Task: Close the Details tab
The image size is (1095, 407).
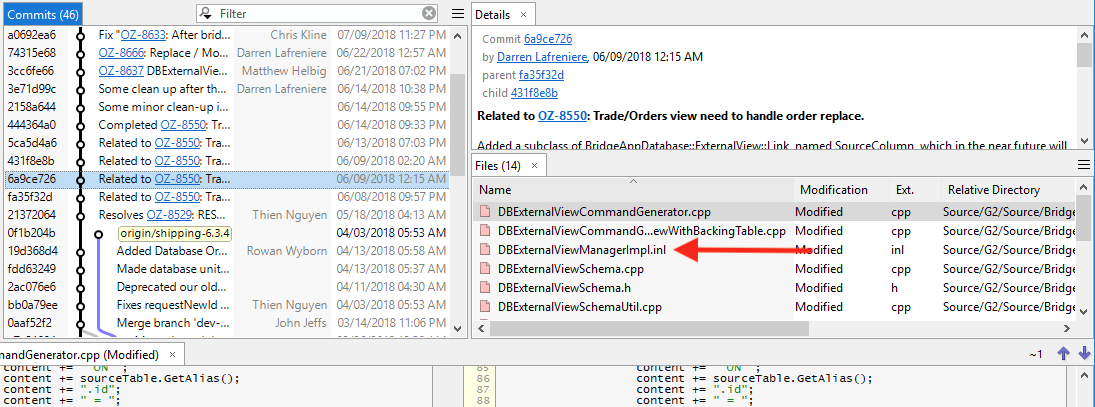Action: click(524, 15)
